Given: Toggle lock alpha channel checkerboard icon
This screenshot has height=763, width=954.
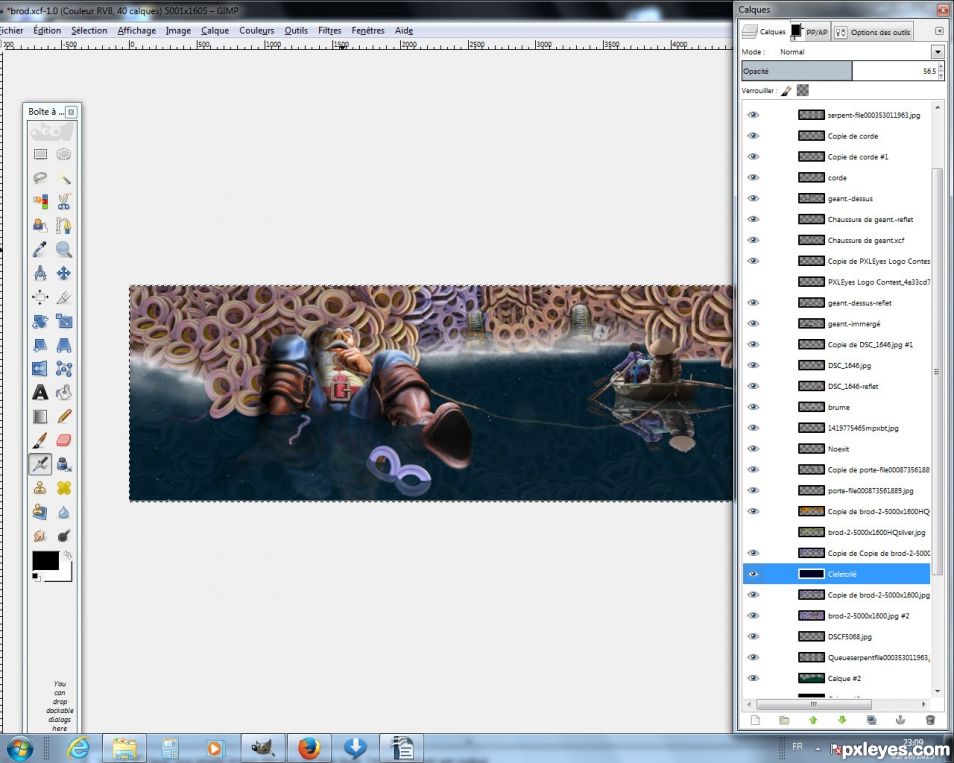Looking at the screenshot, I should 803,90.
